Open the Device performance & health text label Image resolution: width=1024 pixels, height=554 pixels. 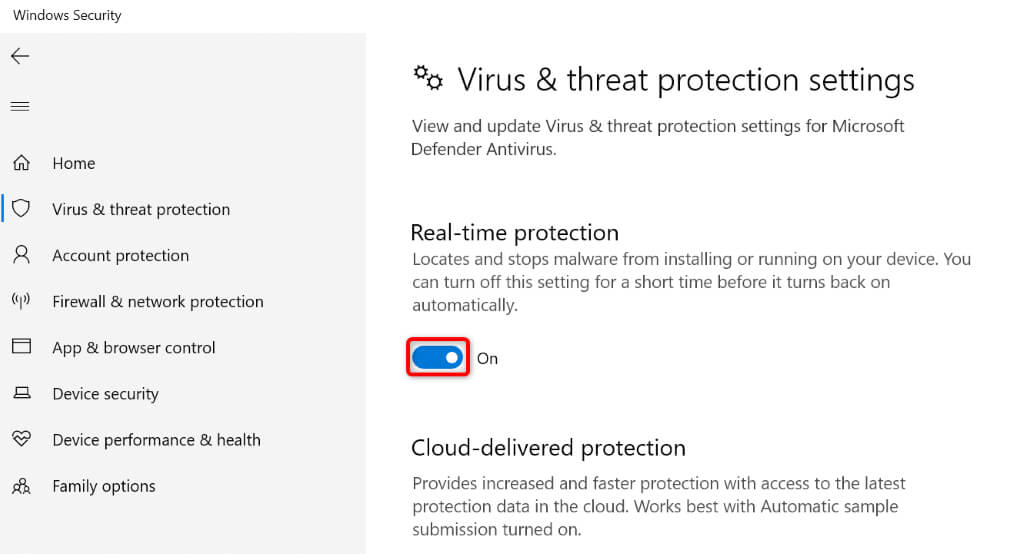(156, 439)
